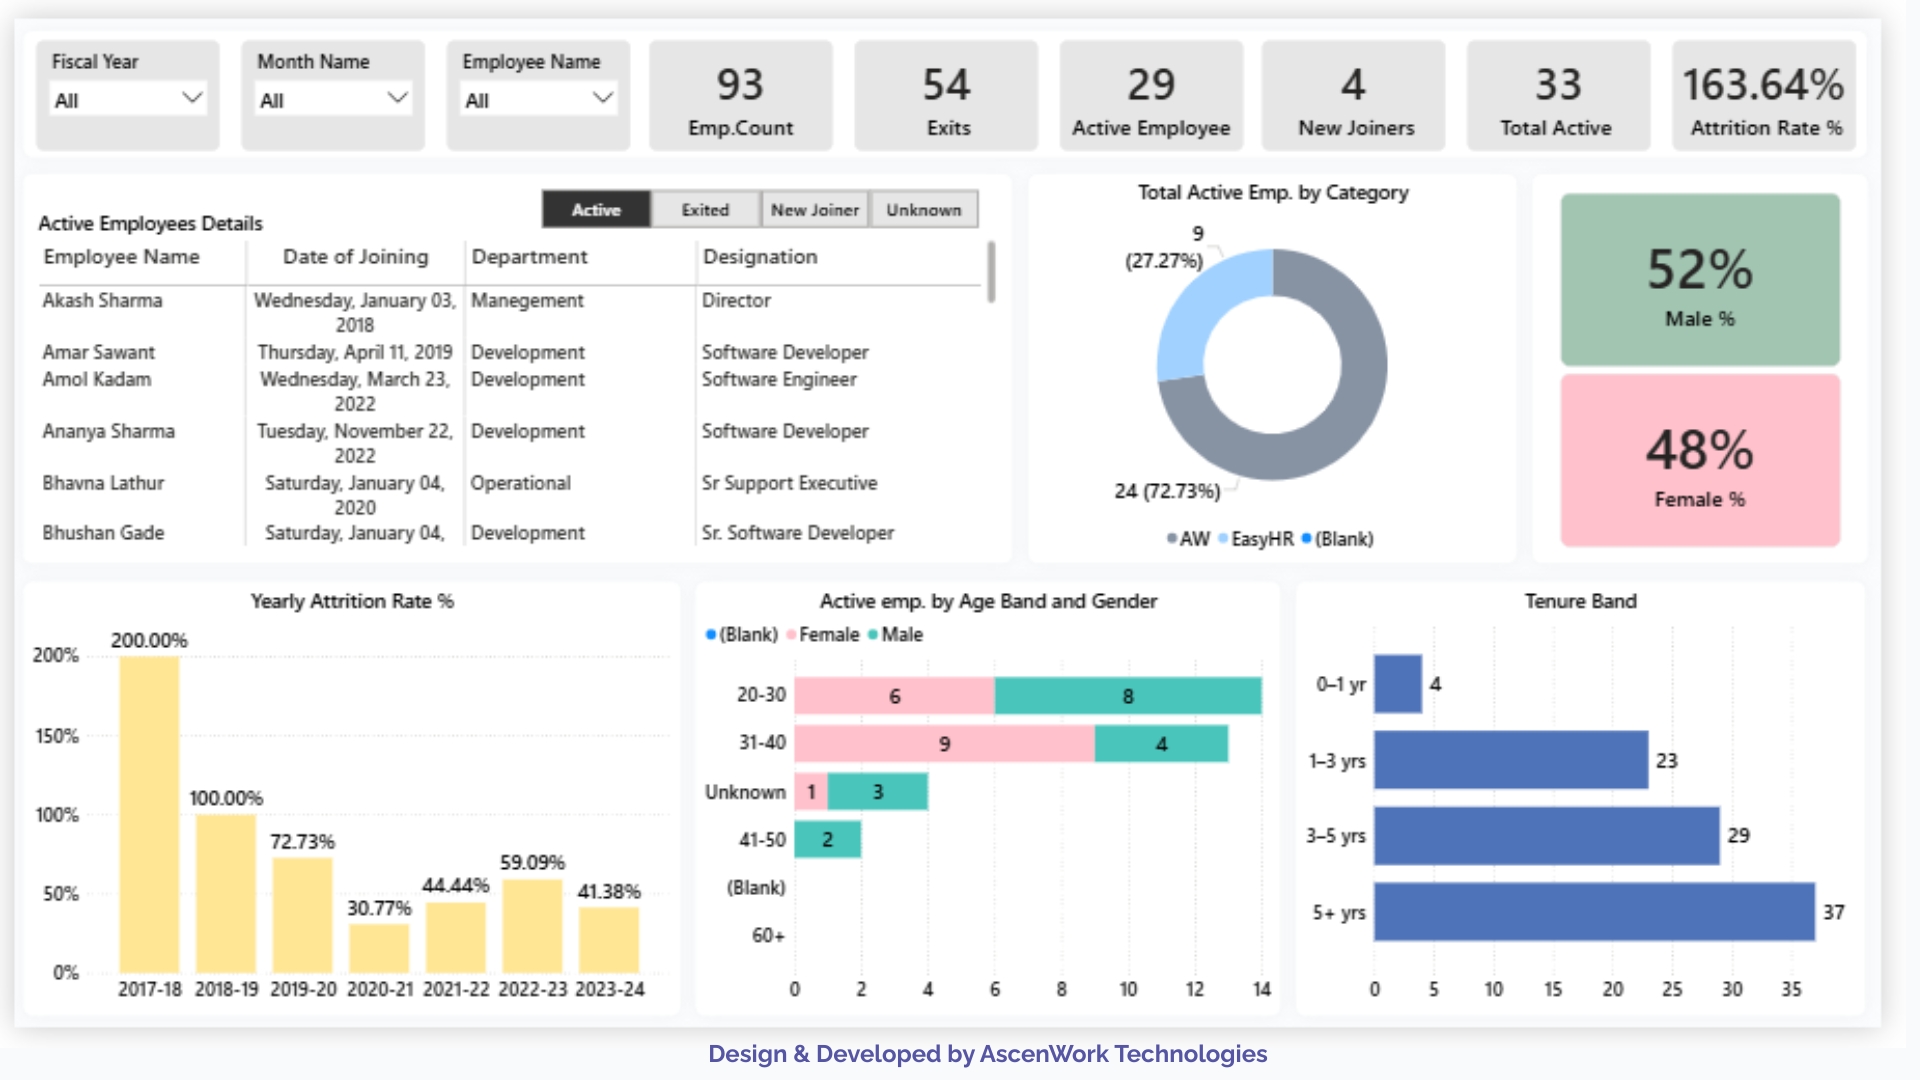Click the Attrition Rate % card
Image resolution: width=1920 pixels, height=1080 pixels.
click(1763, 97)
